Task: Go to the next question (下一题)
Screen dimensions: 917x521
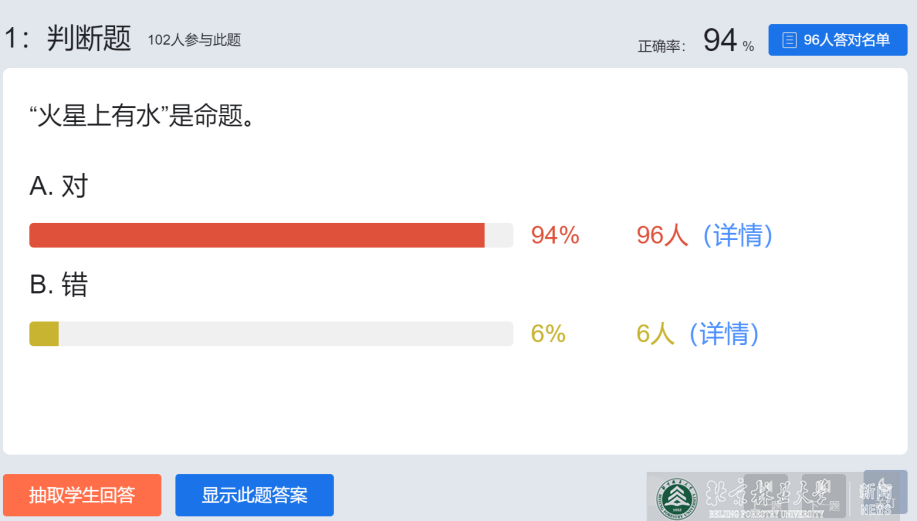Action: click(823, 493)
